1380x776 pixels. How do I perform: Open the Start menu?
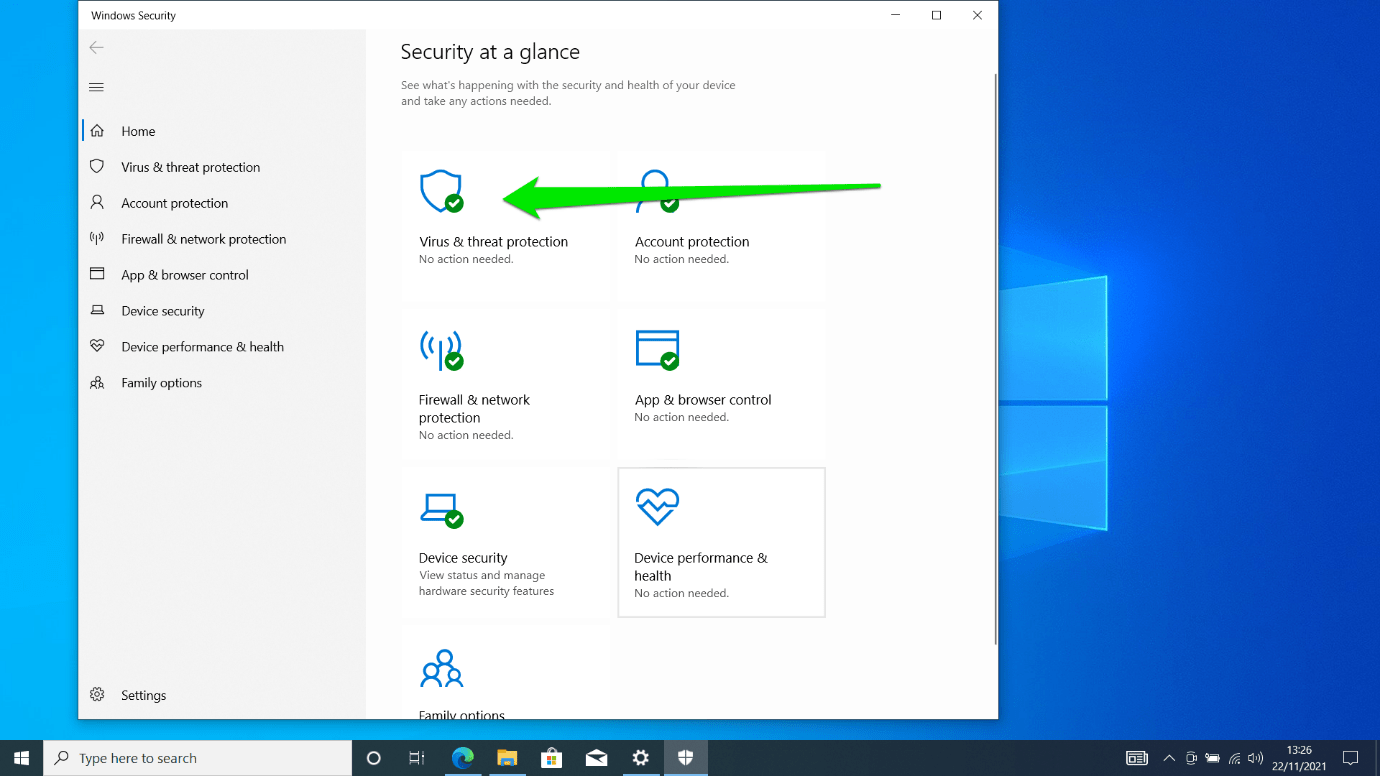(20, 758)
